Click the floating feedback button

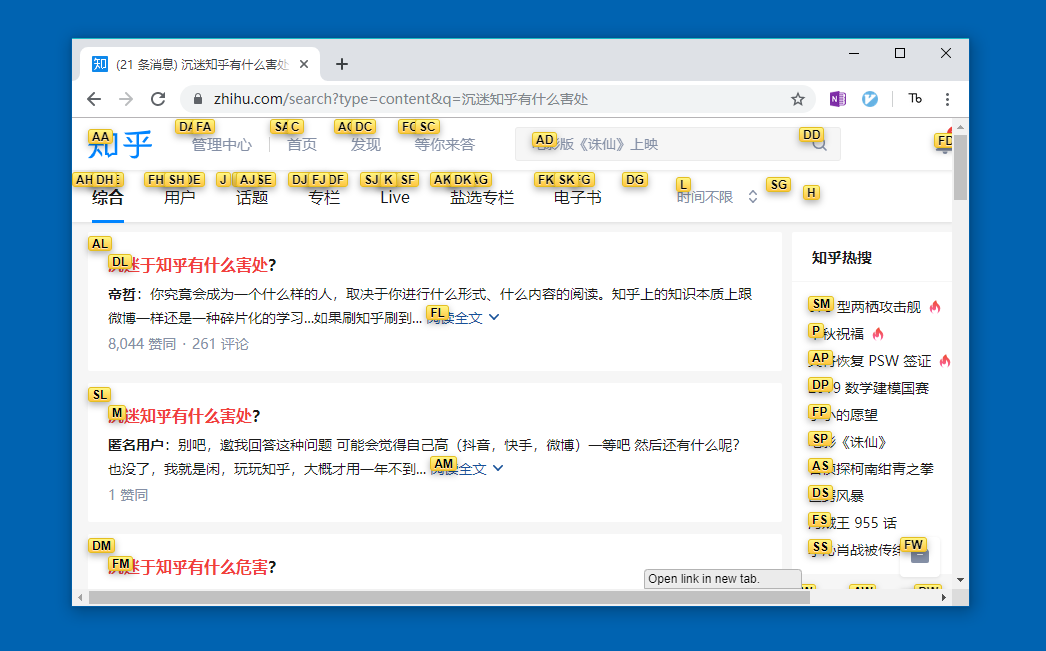click(920, 555)
